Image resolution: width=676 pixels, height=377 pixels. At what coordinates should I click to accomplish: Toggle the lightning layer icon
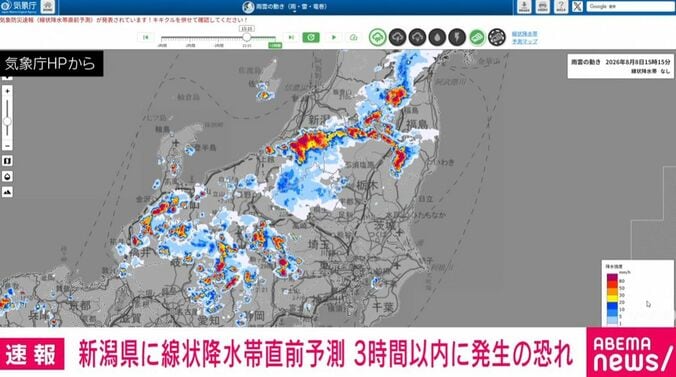457,38
